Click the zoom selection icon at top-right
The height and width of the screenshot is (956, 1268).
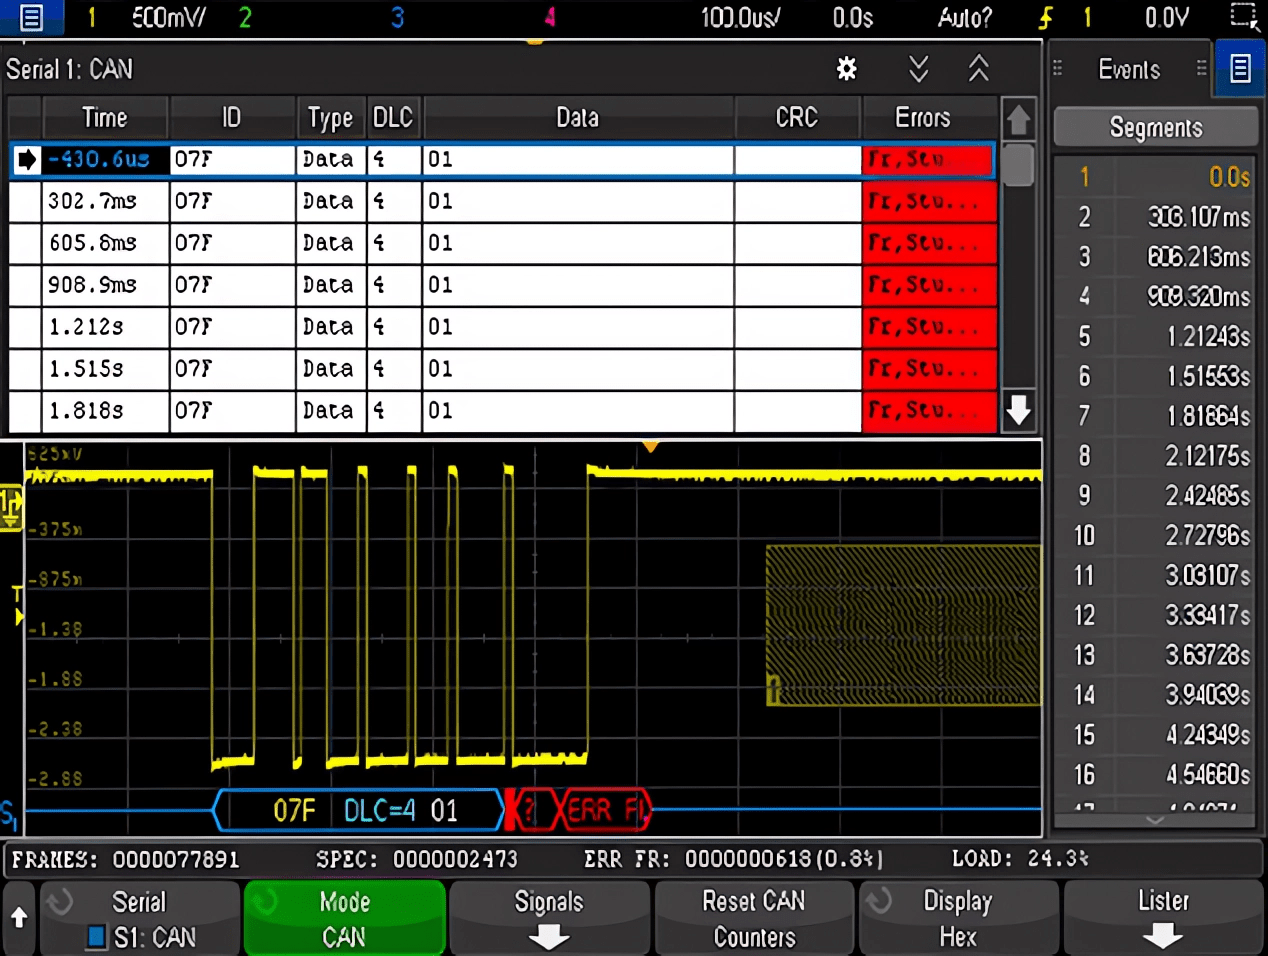pos(1243,17)
